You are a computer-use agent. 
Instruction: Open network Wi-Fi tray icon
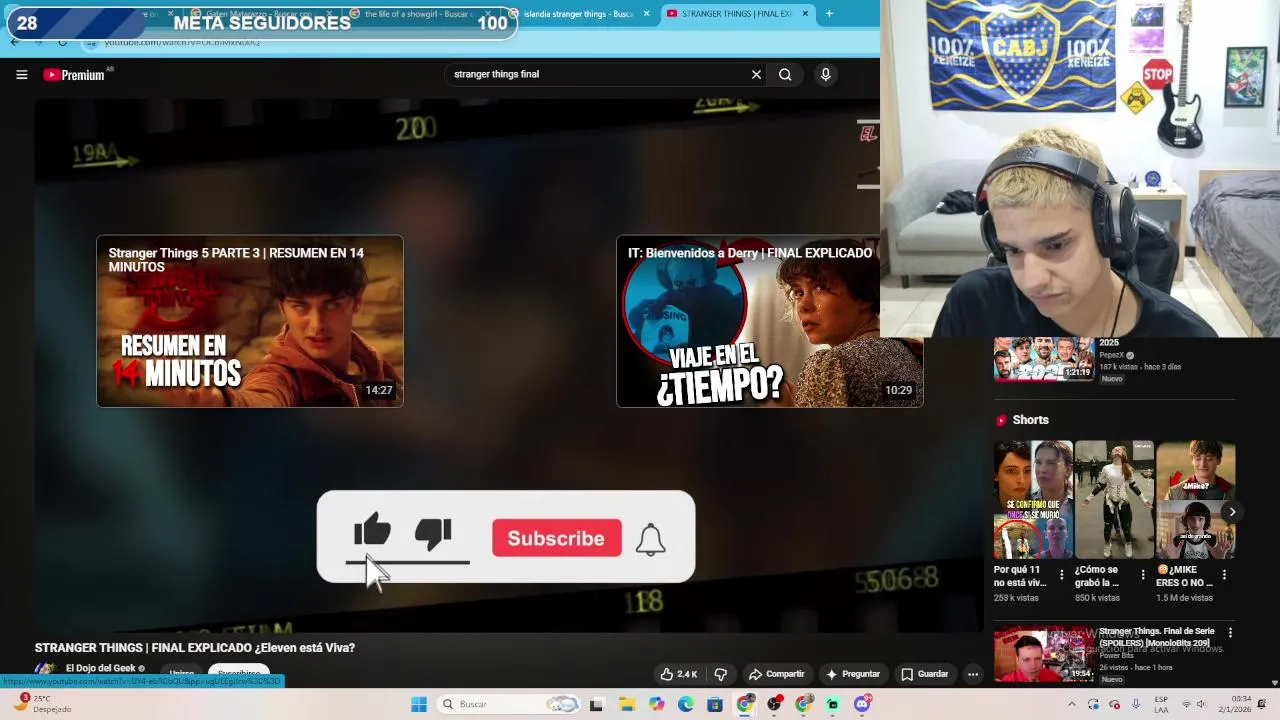coord(1186,704)
